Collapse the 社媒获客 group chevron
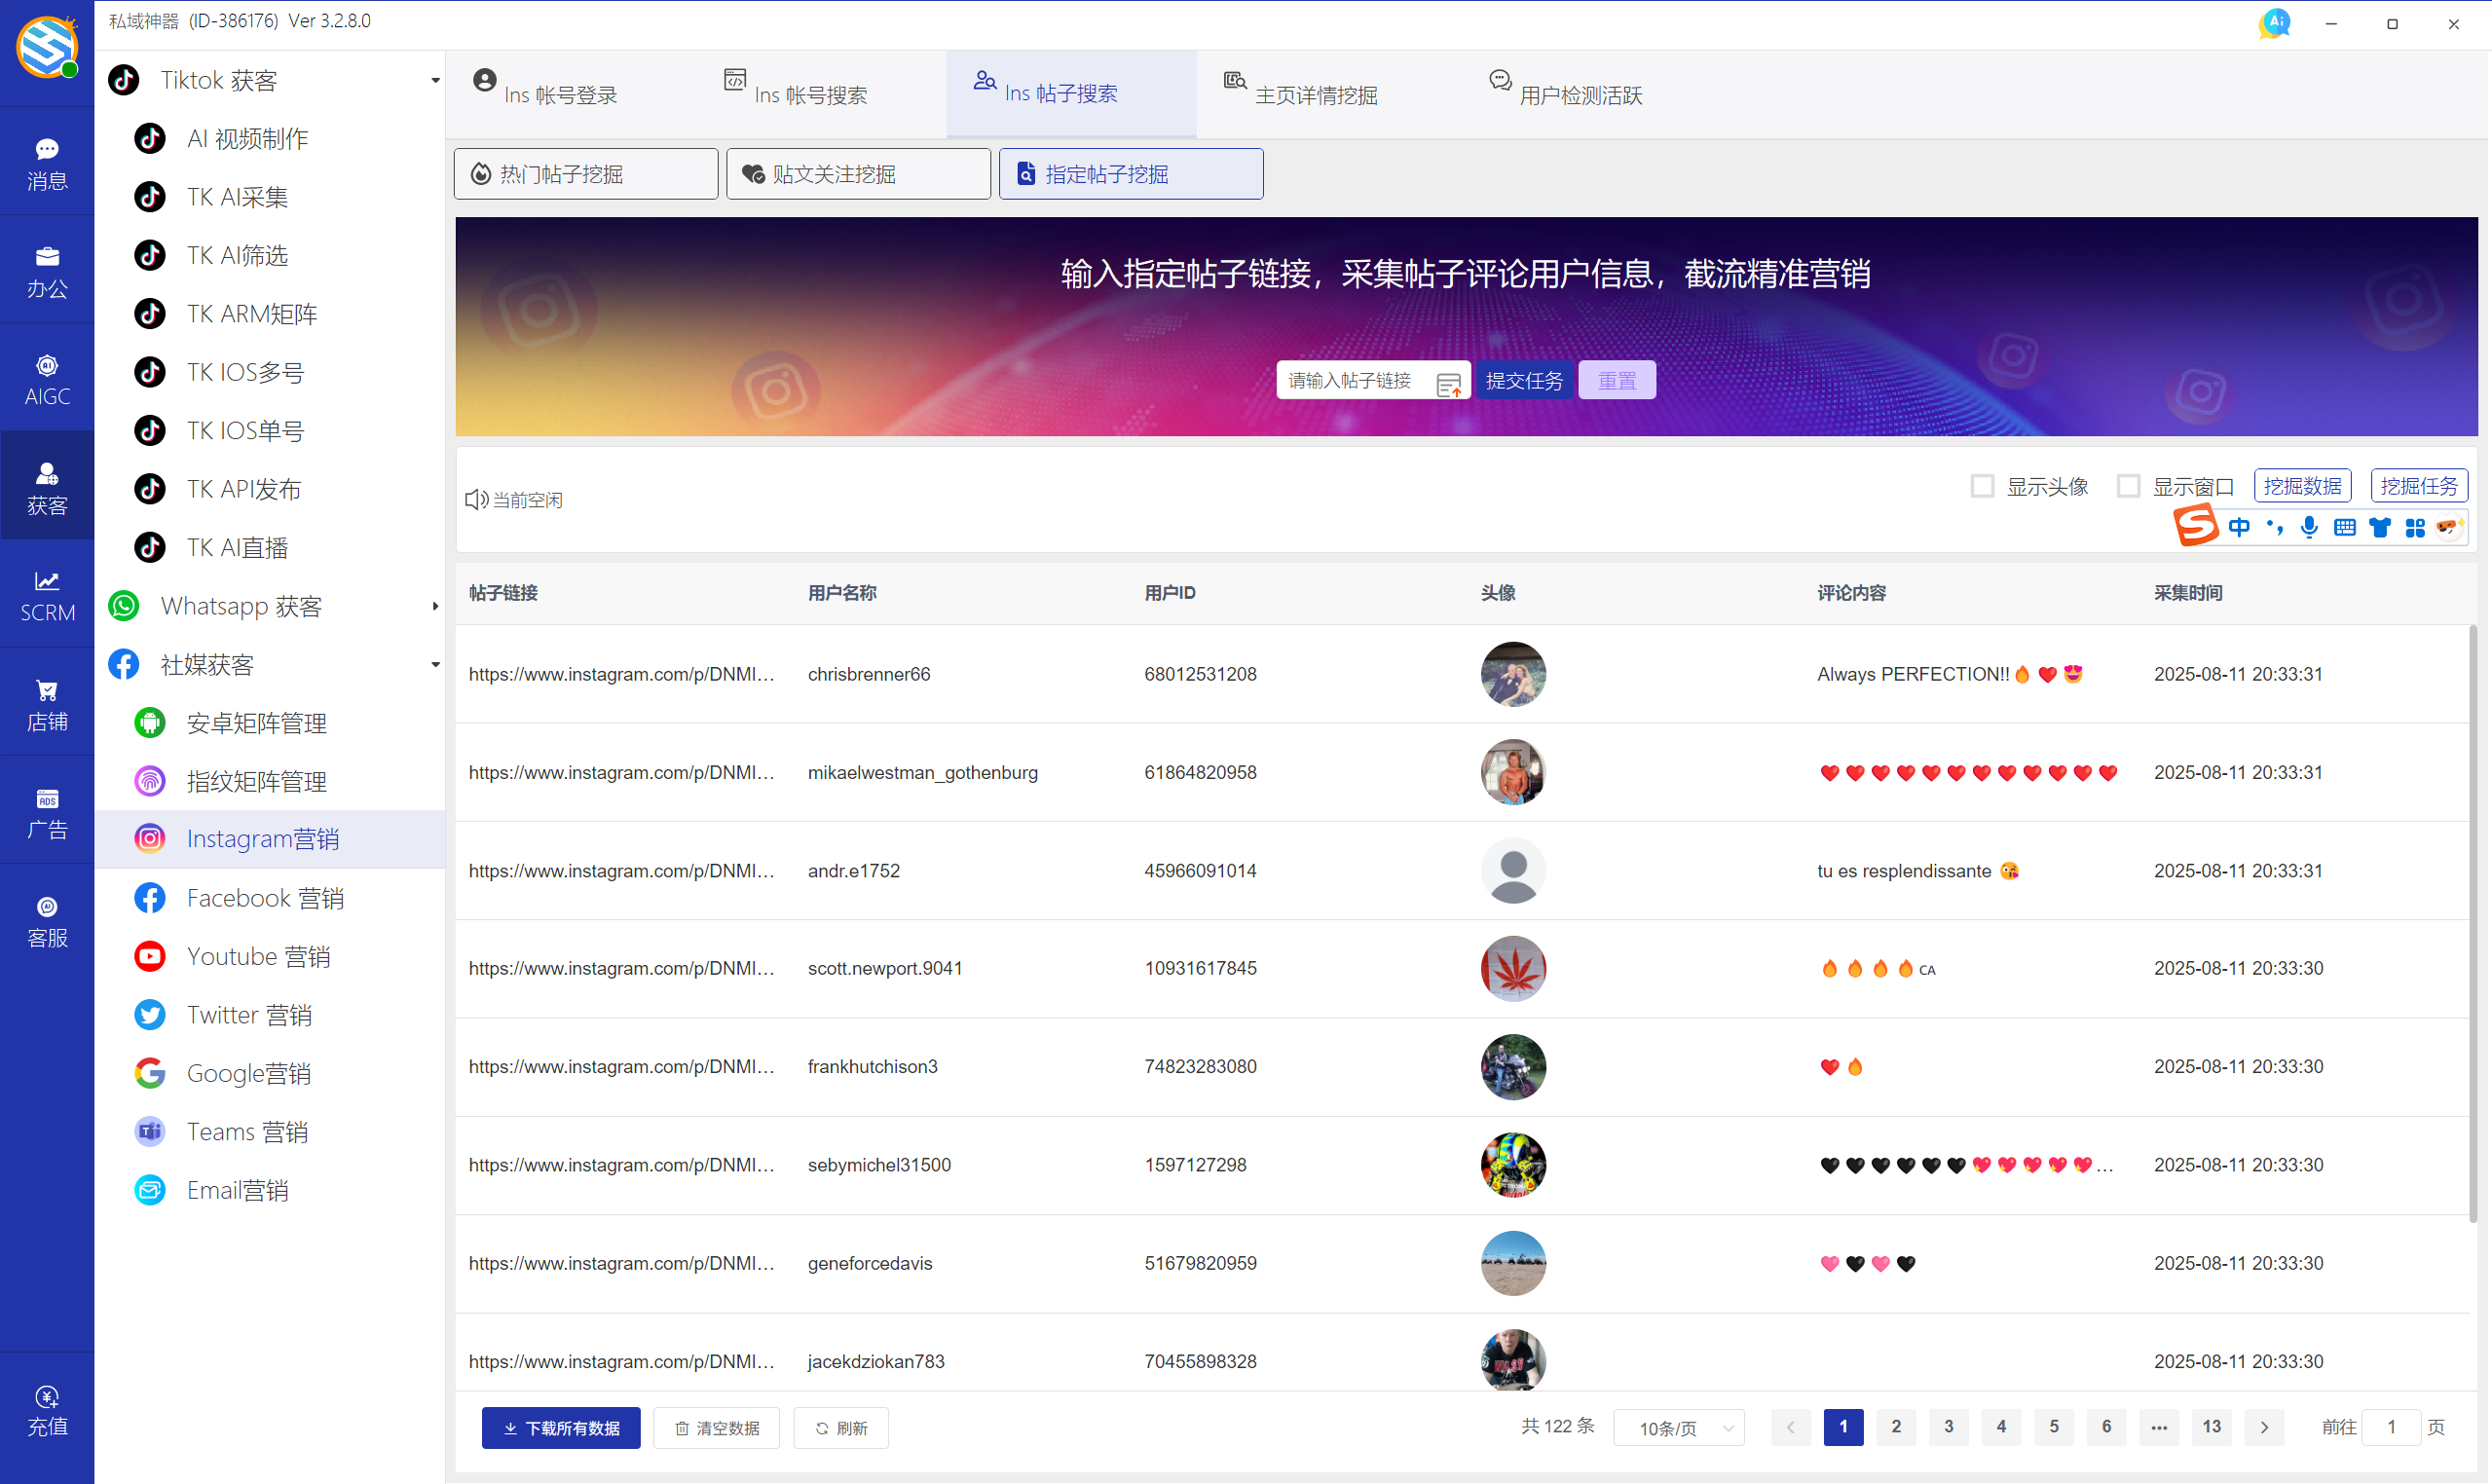 click(x=434, y=664)
